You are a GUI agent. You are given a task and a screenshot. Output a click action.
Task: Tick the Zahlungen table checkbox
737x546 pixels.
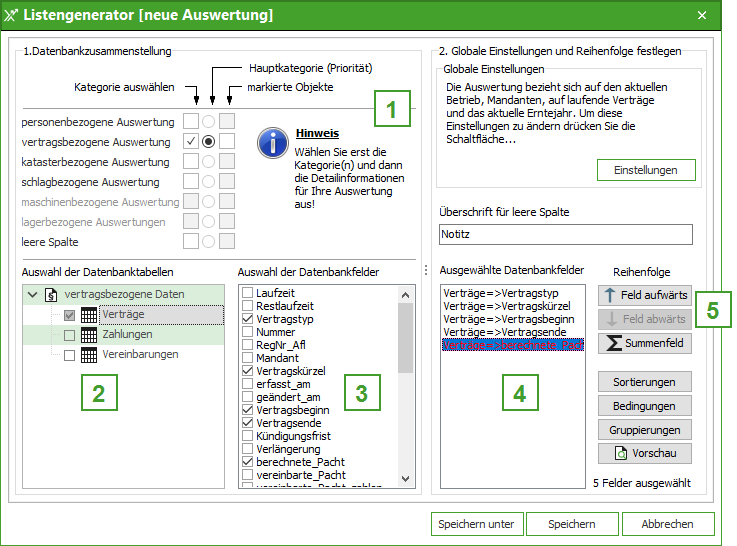pyautogui.click(x=69, y=335)
